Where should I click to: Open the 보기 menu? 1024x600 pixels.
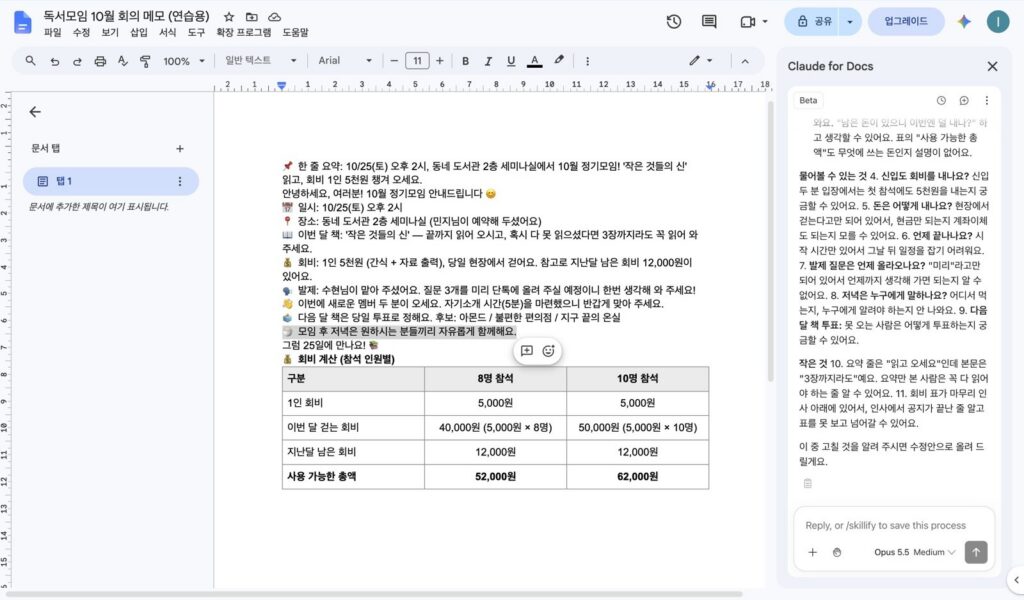(110, 33)
